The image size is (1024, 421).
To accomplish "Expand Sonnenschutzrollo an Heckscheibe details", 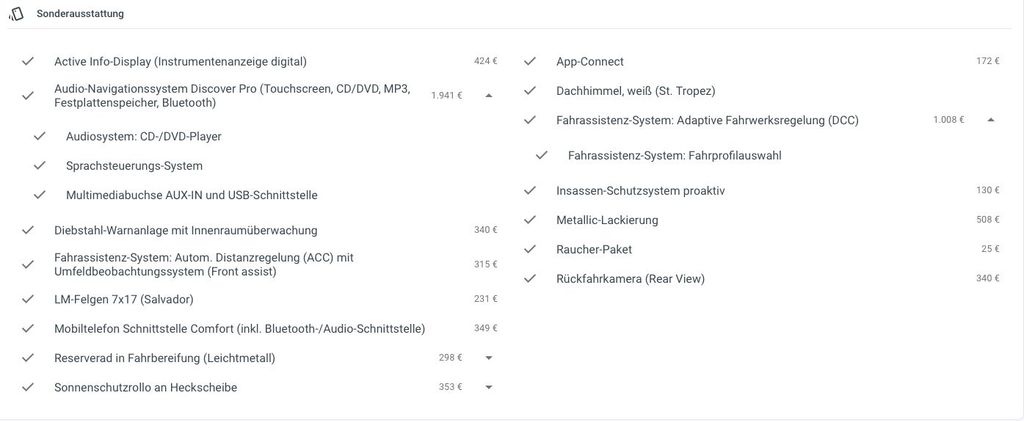I will [488, 387].
